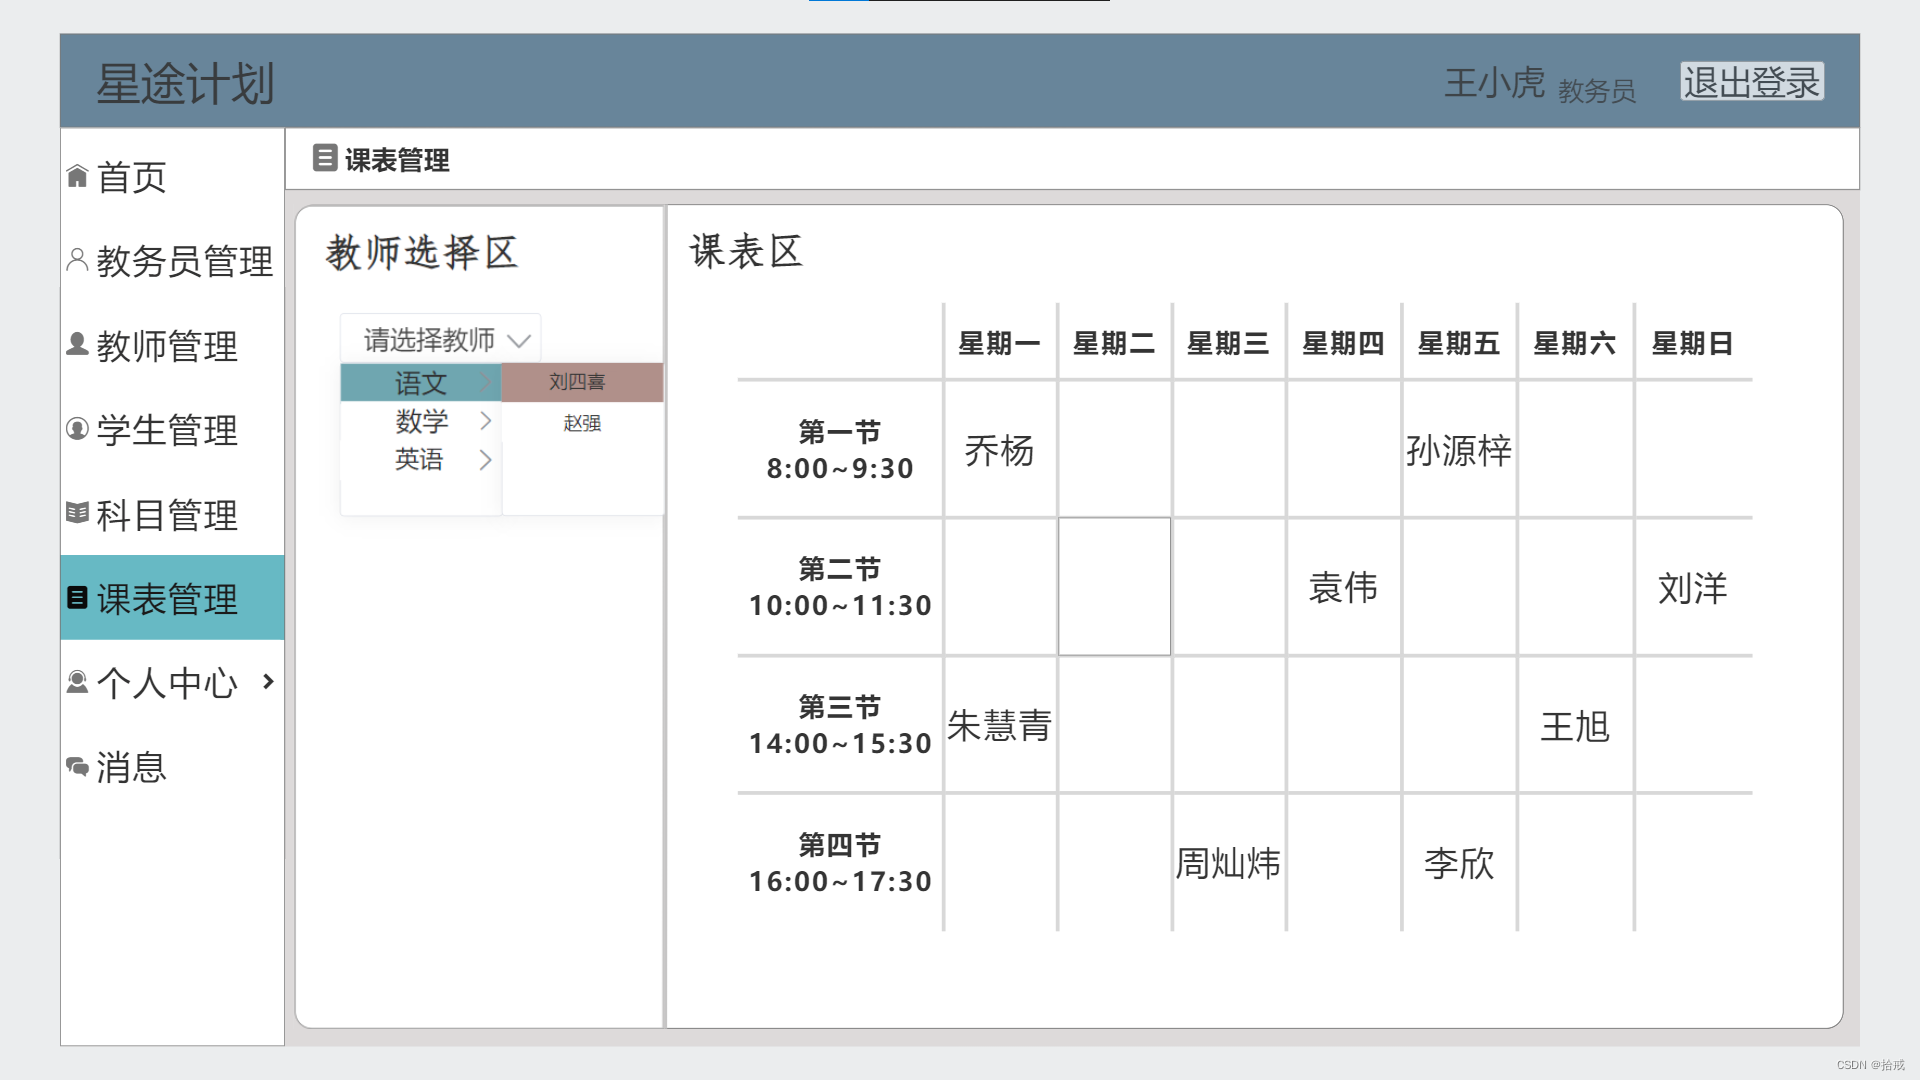This screenshot has width=1920, height=1080.
Task: Expand the 数学 subject chevron
Action: coord(485,421)
